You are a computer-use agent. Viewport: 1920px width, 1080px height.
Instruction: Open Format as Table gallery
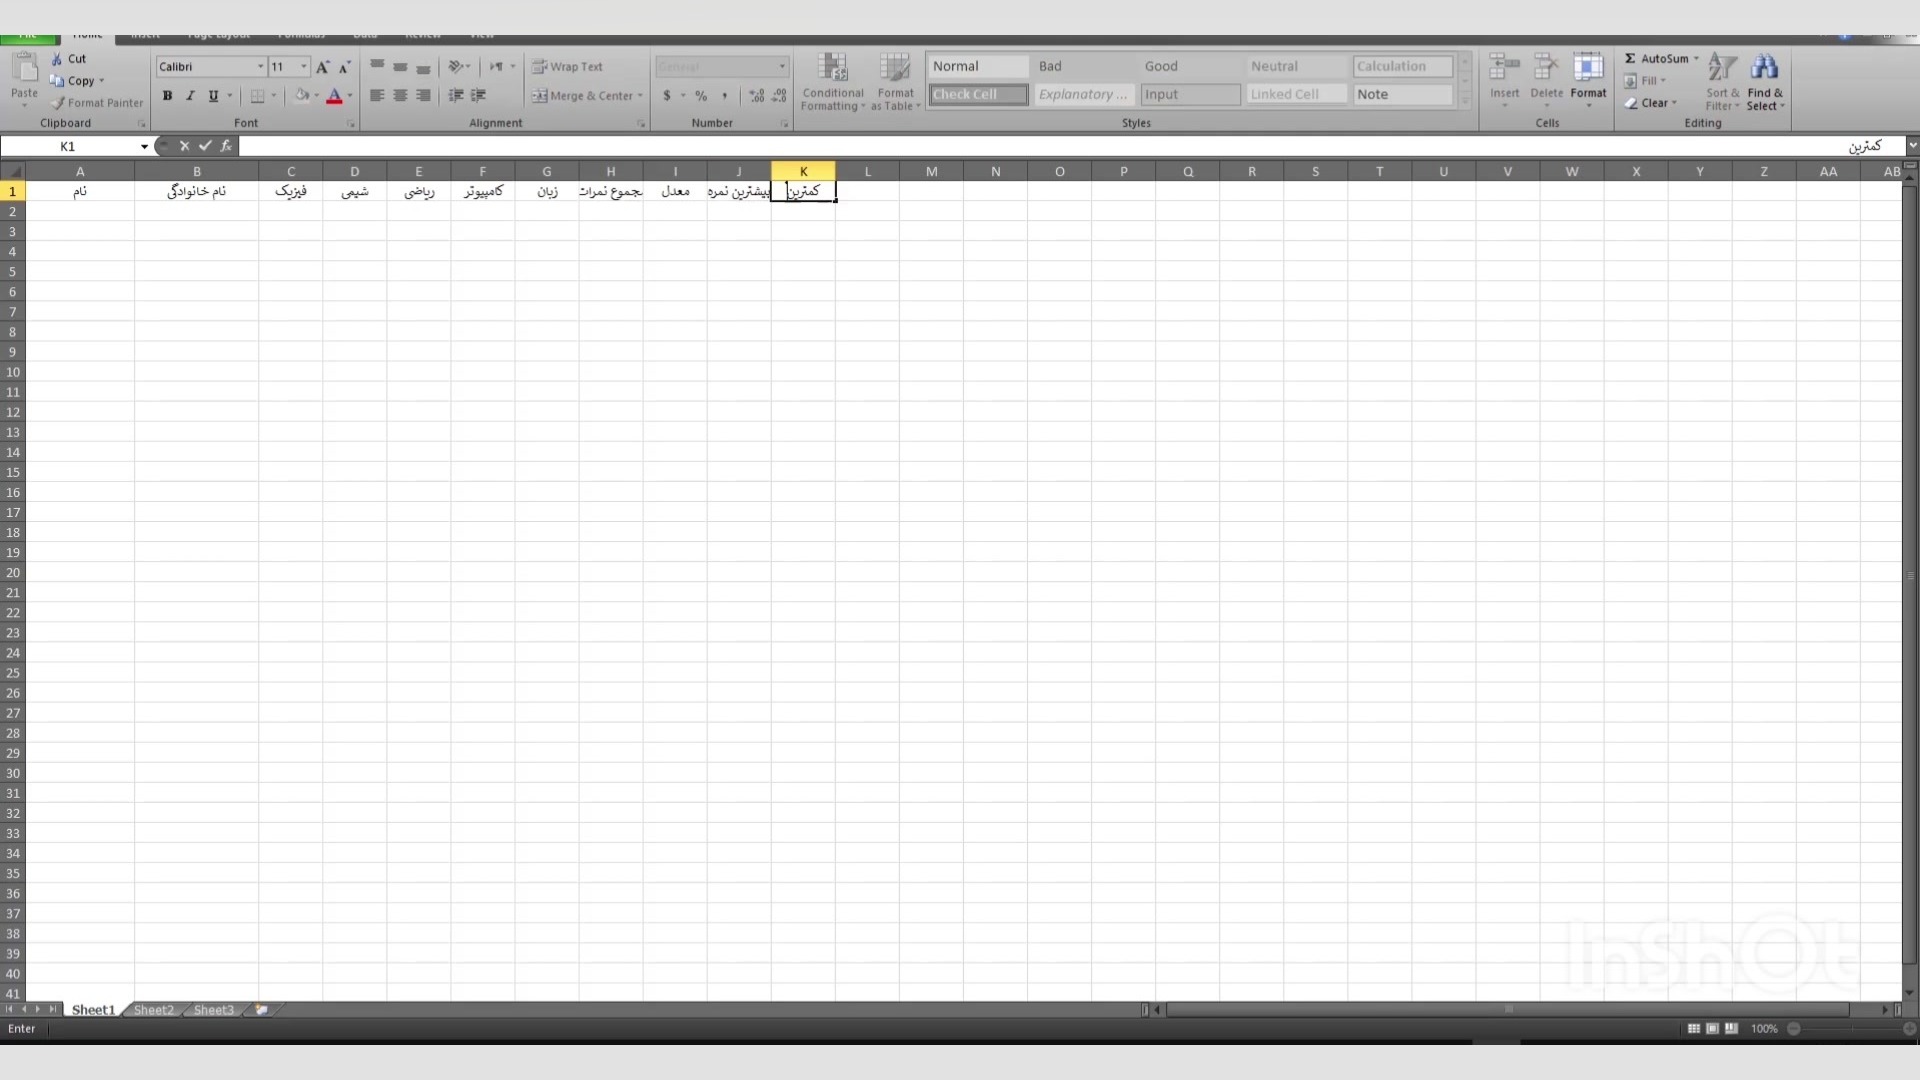click(x=896, y=82)
